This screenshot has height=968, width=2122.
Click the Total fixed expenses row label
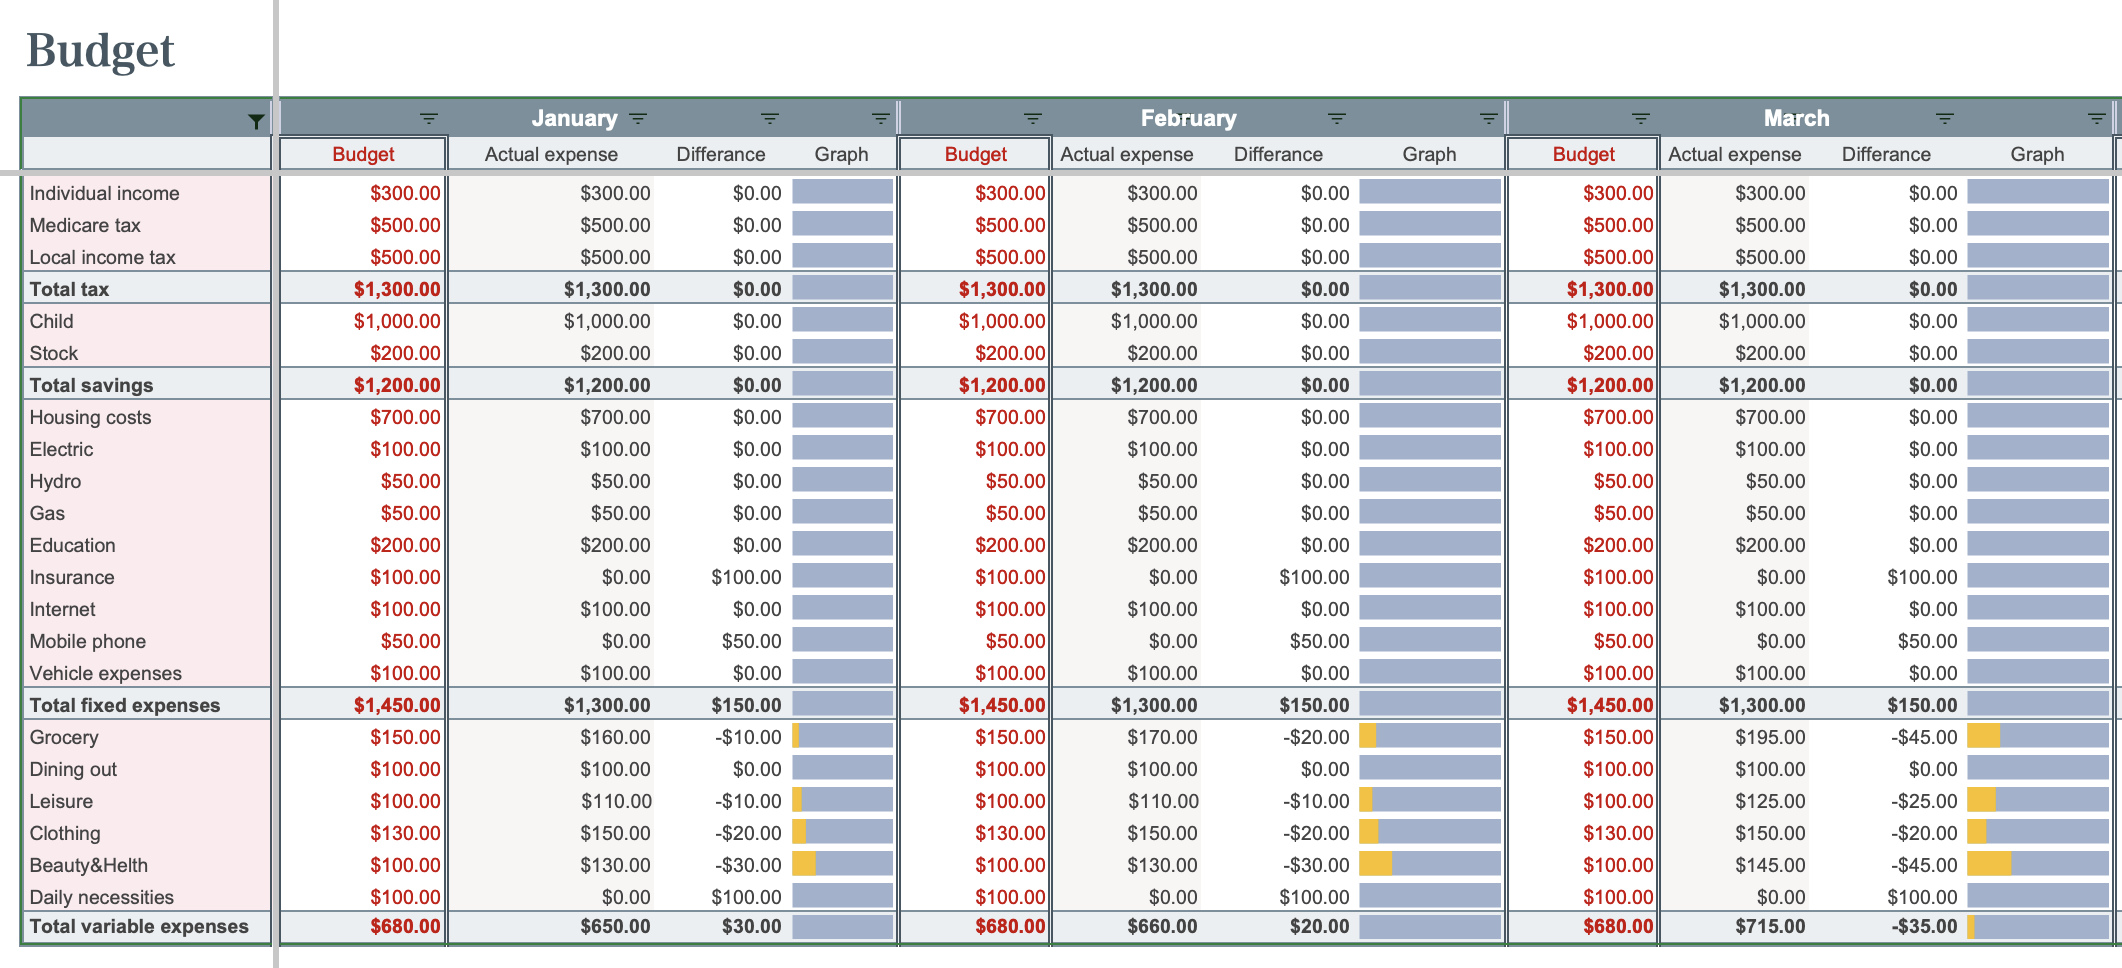point(122,704)
